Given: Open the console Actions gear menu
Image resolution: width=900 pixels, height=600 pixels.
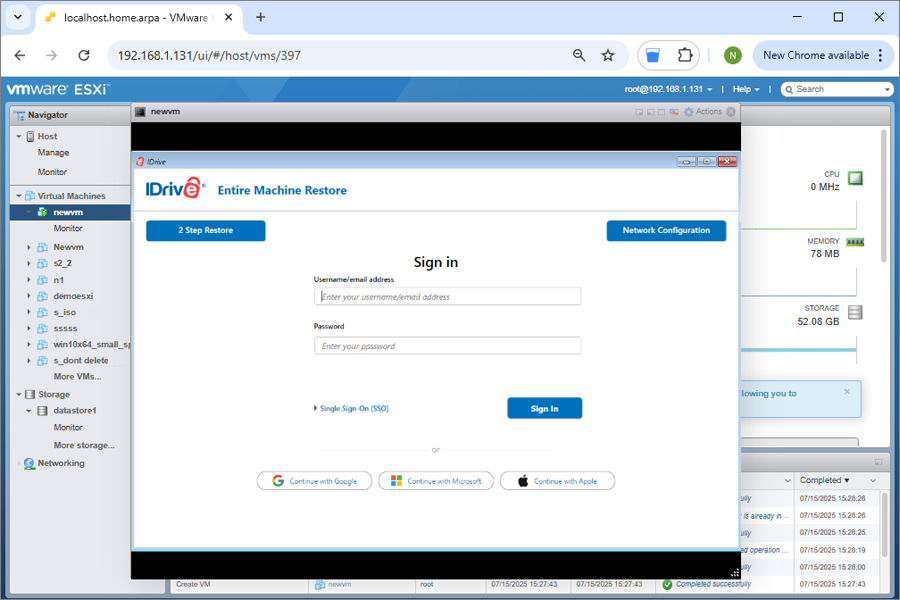Looking at the screenshot, I should pos(689,112).
